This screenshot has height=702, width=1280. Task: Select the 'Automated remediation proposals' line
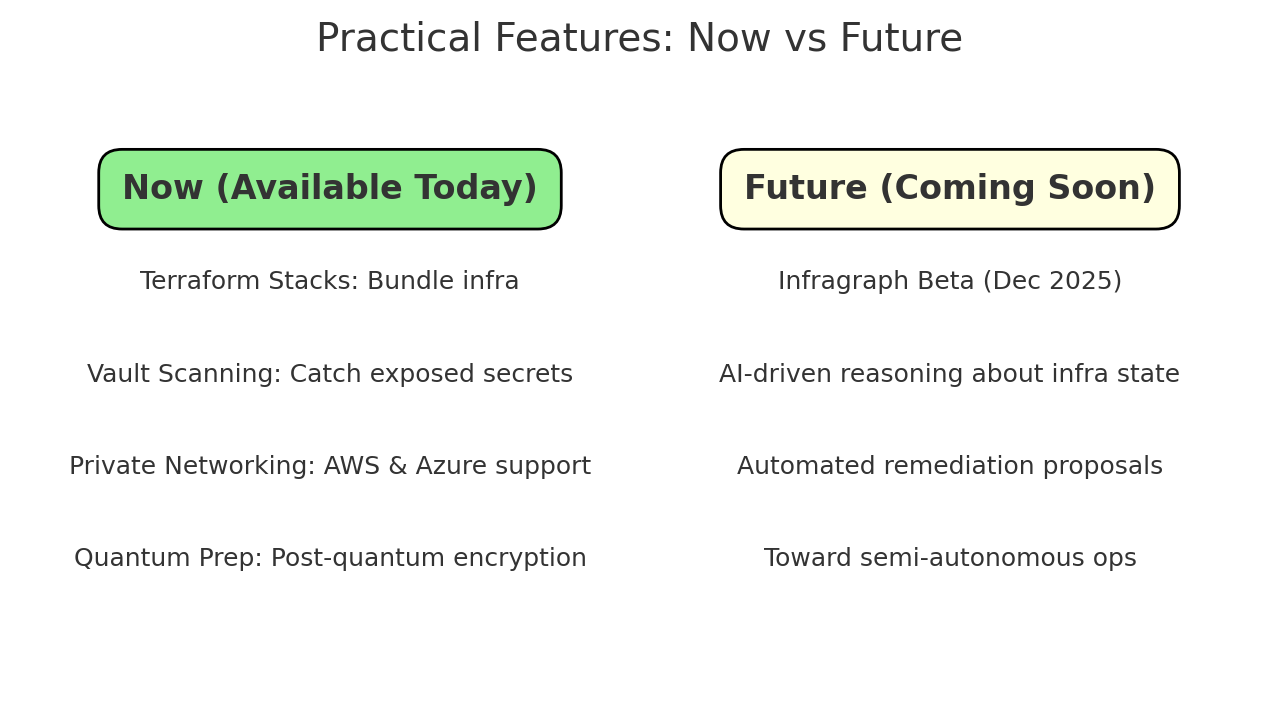pos(949,467)
